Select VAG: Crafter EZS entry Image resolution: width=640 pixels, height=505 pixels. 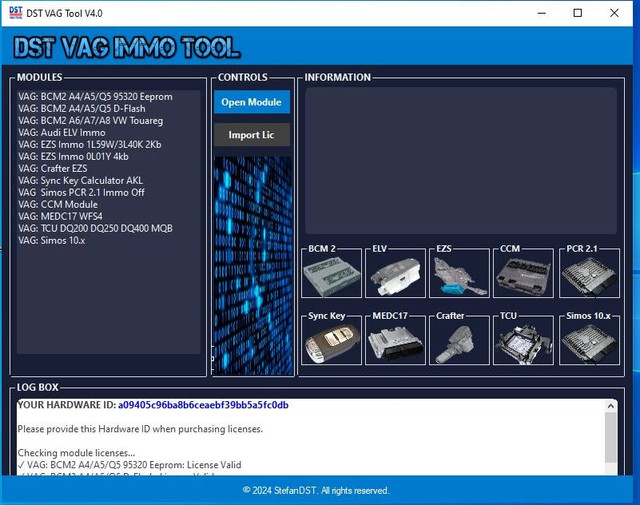coord(52,168)
